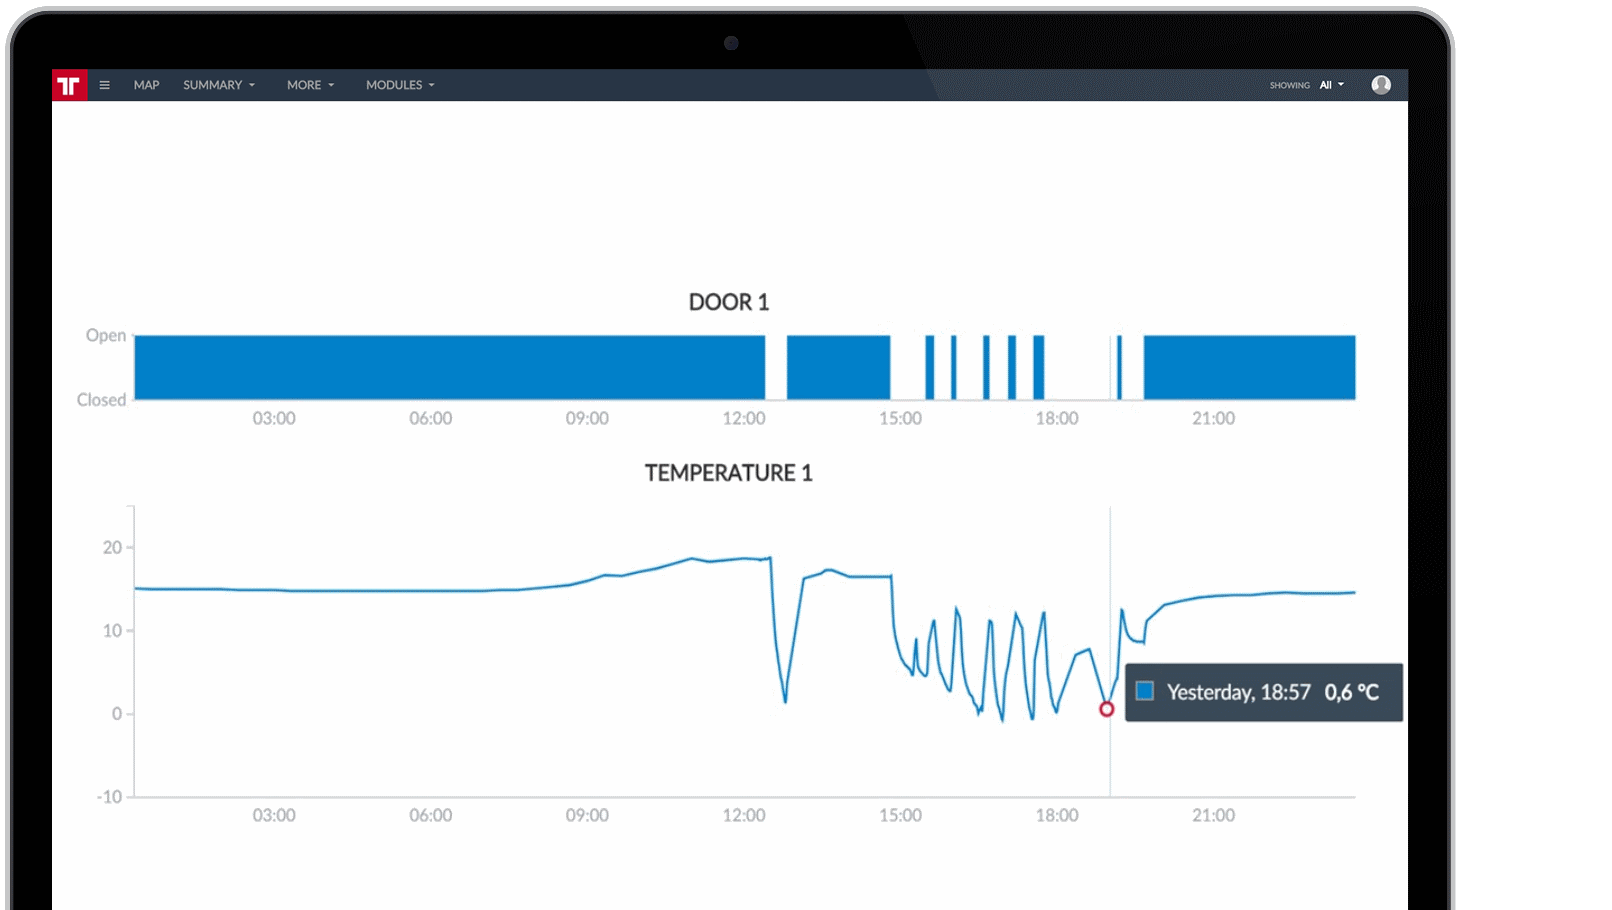The width and height of the screenshot is (1612, 910).
Task: Click the 21:00 label under the temperature chart
Action: 1213,815
